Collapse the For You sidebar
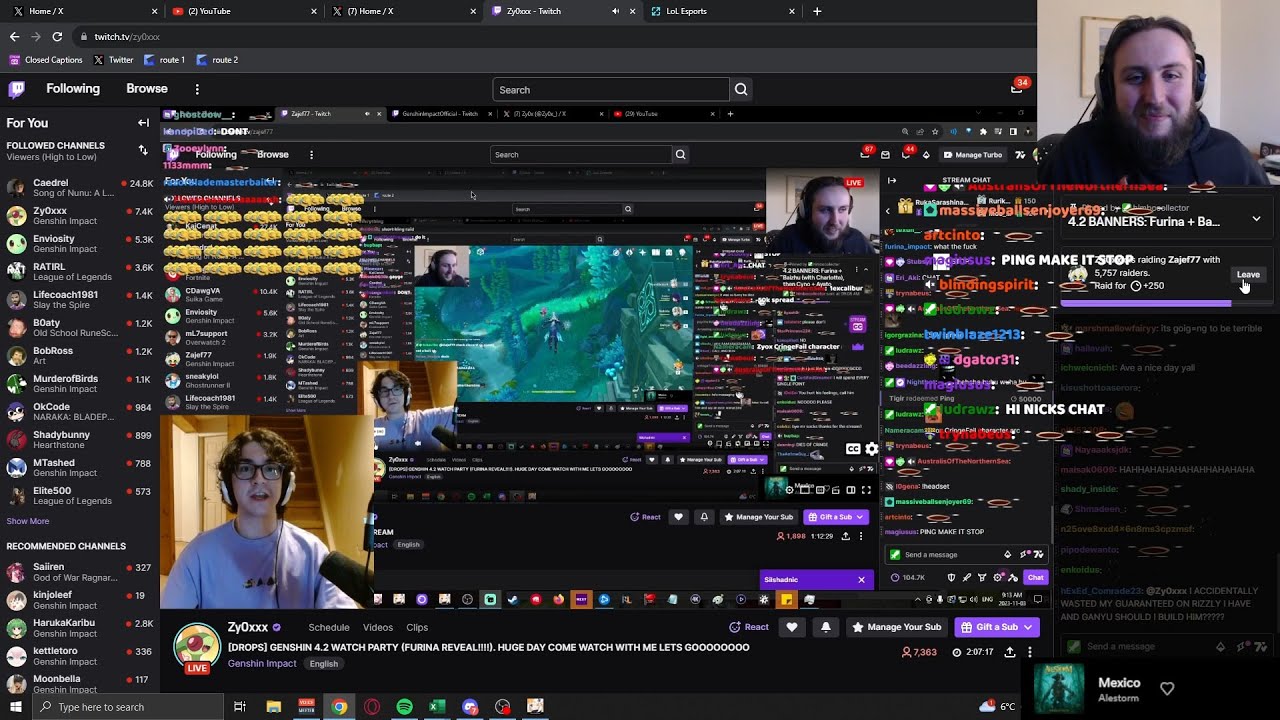The width and height of the screenshot is (1280, 720). click(x=143, y=123)
